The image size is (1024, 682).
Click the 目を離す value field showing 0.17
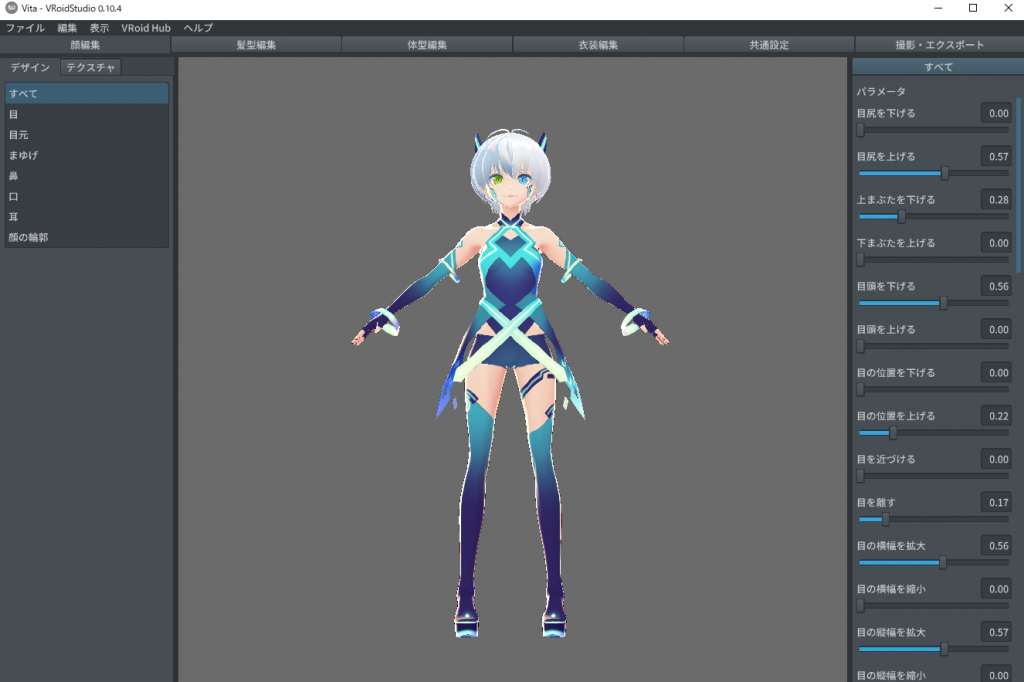coord(995,502)
